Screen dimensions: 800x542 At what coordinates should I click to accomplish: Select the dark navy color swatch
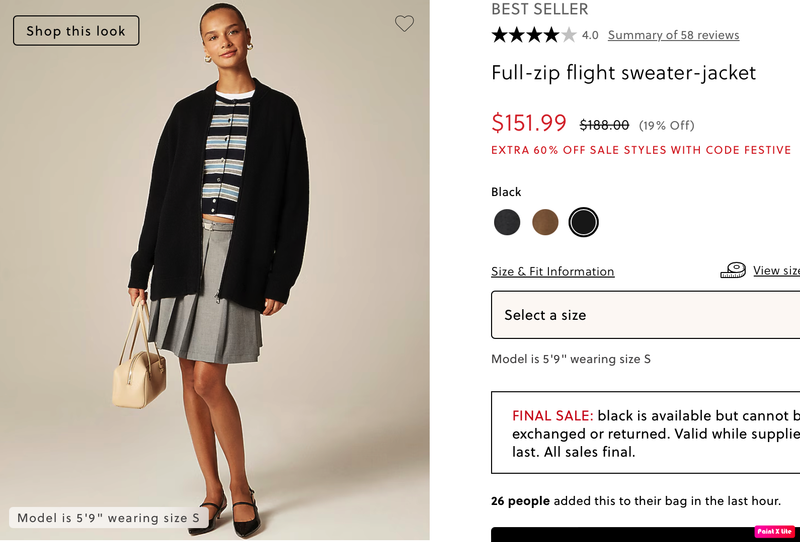[x=507, y=222]
